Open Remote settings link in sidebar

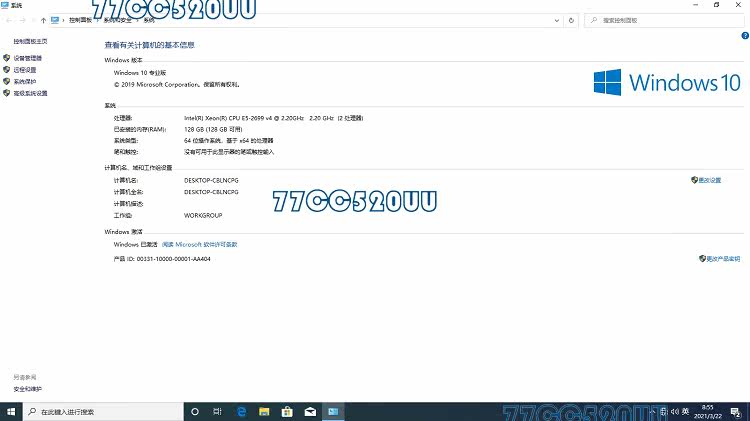point(24,70)
